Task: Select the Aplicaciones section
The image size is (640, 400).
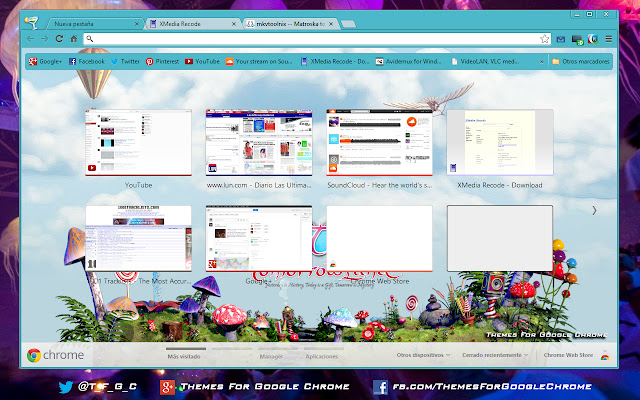Action: coord(322,355)
